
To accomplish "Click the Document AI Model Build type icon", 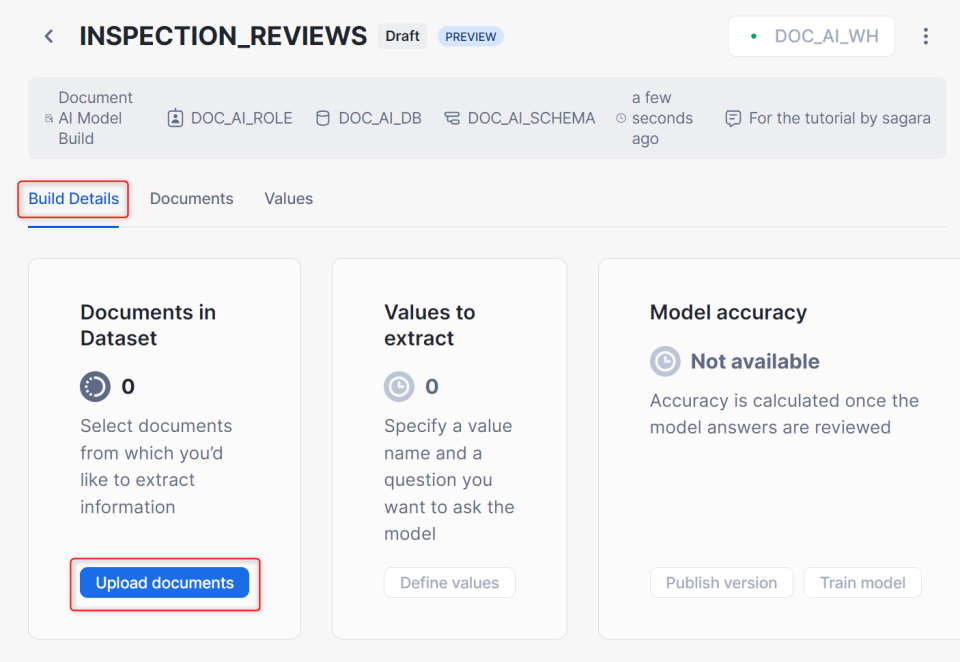I will [x=49, y=118].
